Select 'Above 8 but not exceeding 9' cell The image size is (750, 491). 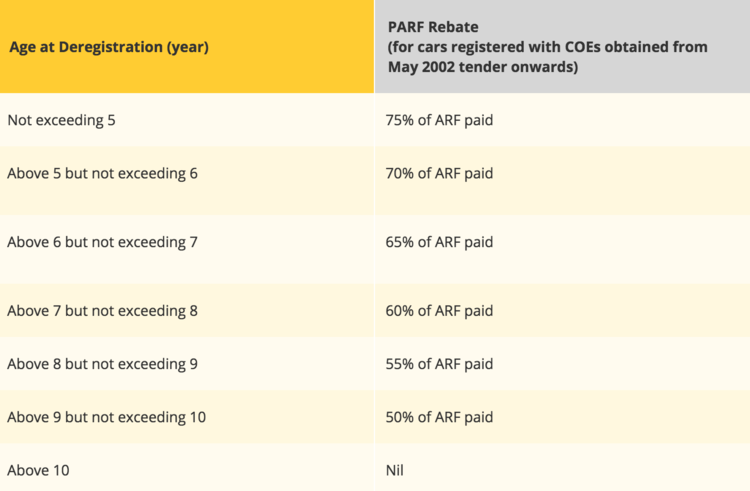tap(187, 364)
